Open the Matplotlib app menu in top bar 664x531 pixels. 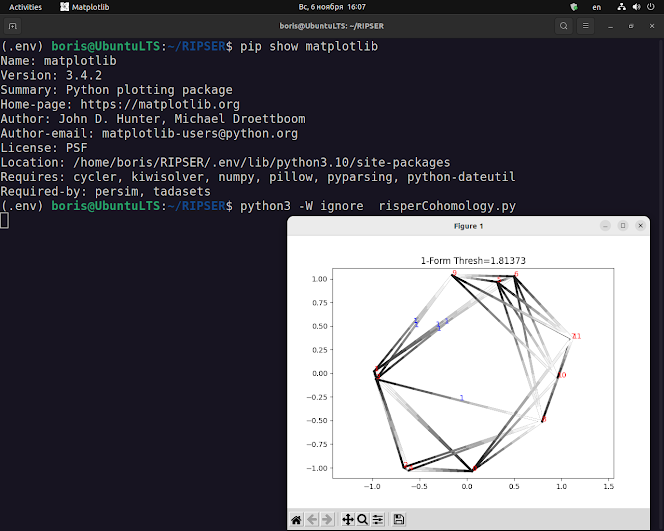(x=85, y=7)
